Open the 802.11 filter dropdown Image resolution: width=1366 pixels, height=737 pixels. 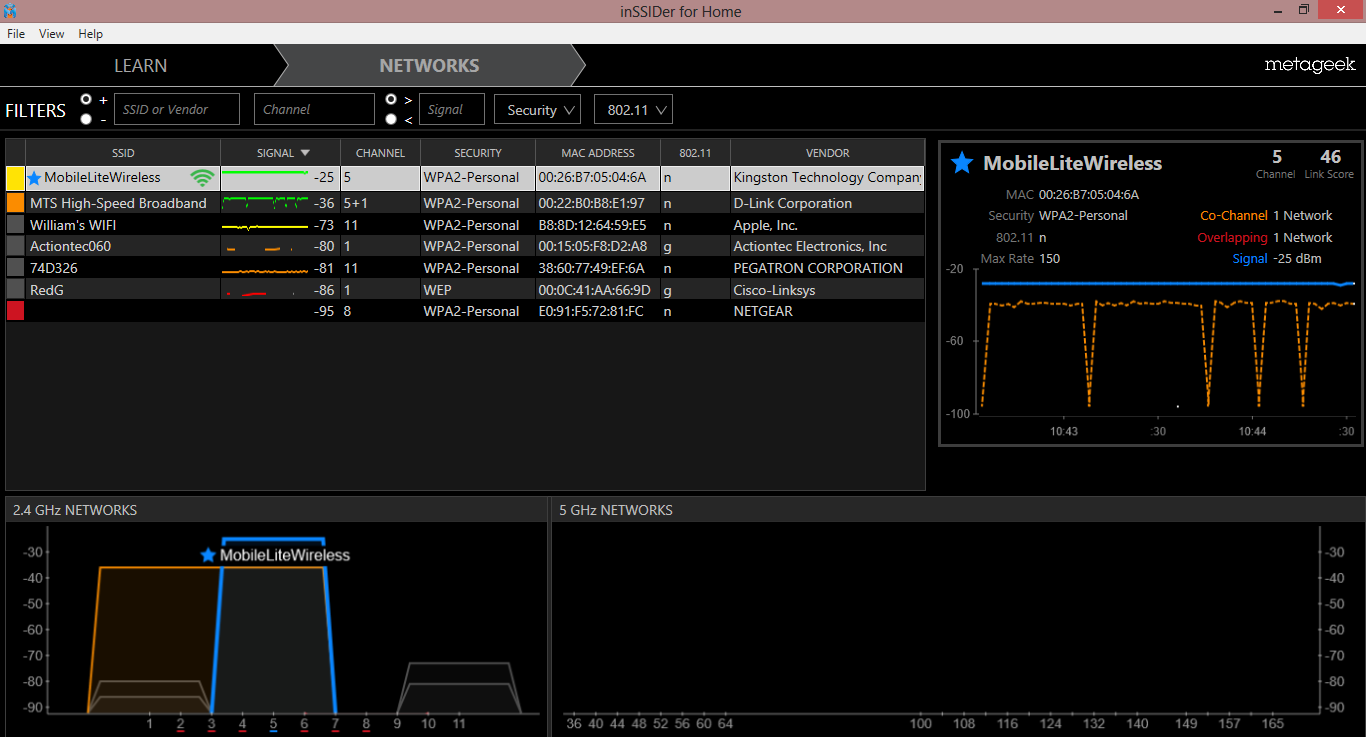pos(632,110)
